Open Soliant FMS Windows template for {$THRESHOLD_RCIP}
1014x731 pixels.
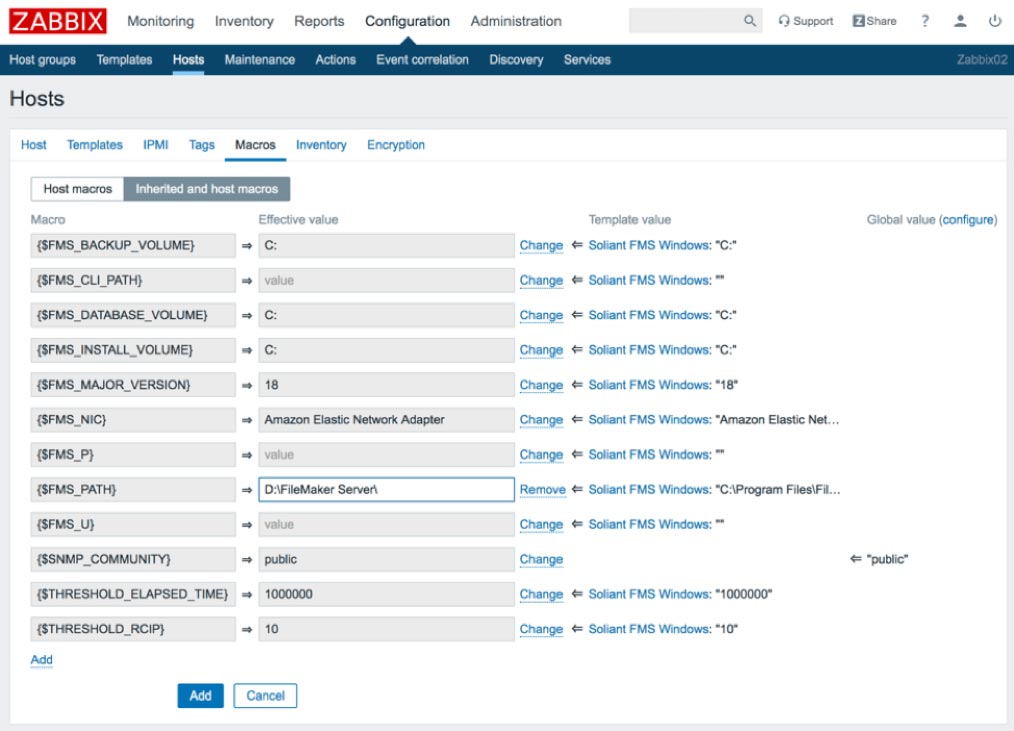pos(649,629)
